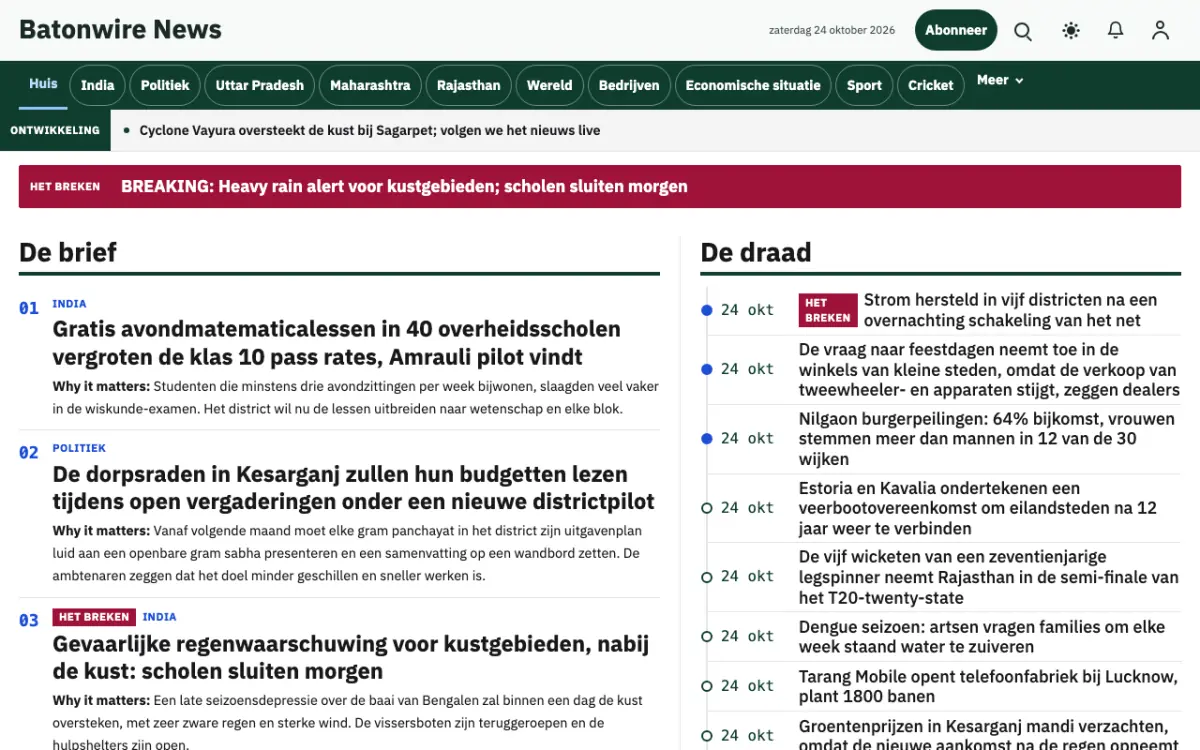
Task: Open the Maharashtra section
Action: [x=370, y=85]
